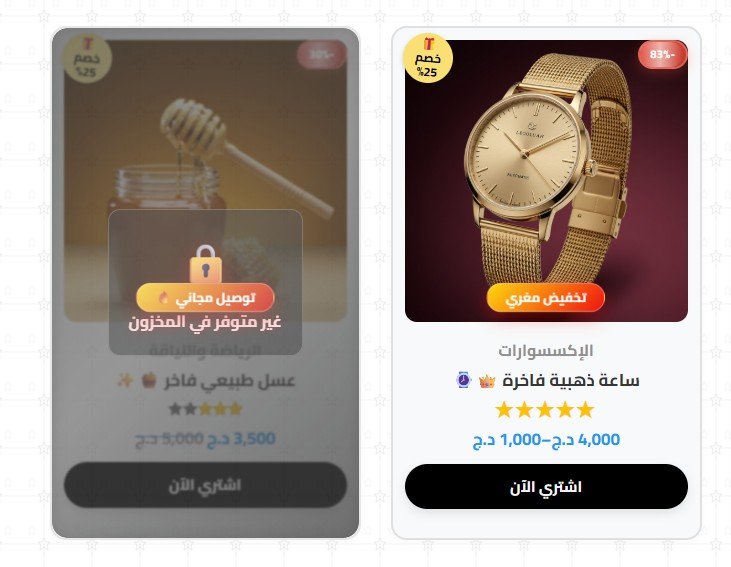Click the gift icon on the watch's yellow discount badge
This screenshot has width=731, height=567.
[x=429, y=44]
